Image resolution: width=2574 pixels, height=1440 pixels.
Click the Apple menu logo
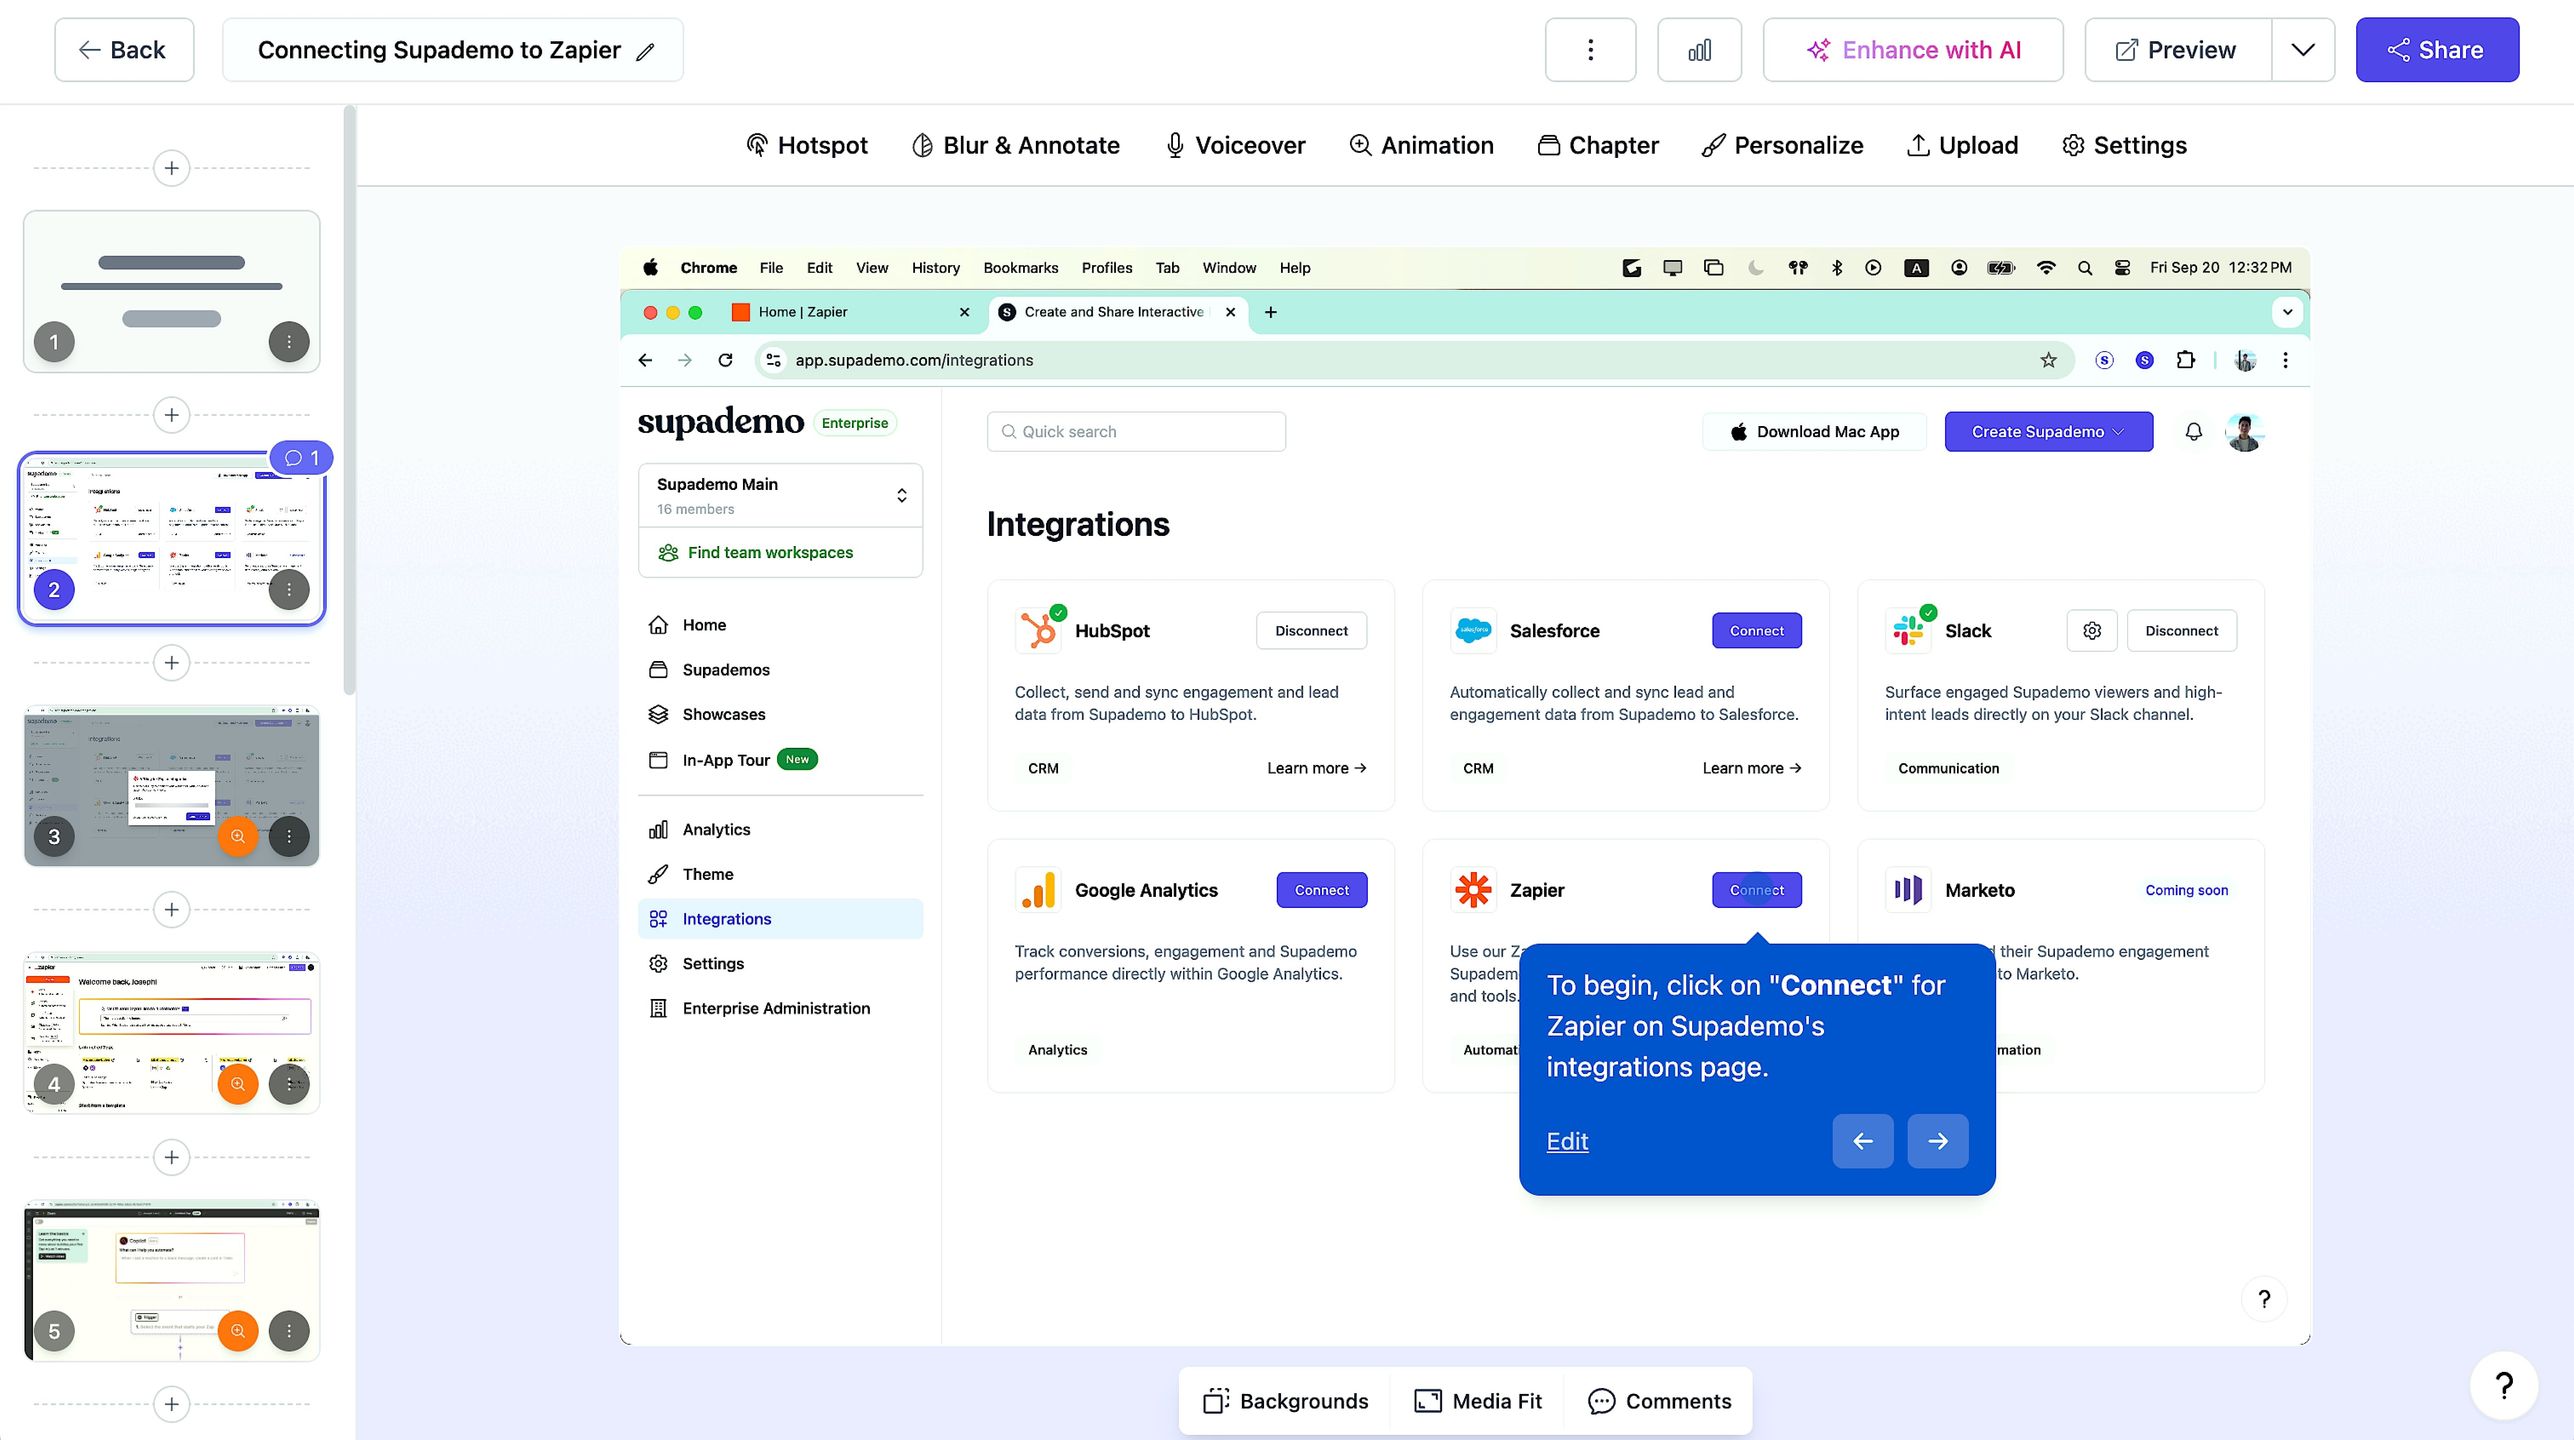(x=650, y=267)
